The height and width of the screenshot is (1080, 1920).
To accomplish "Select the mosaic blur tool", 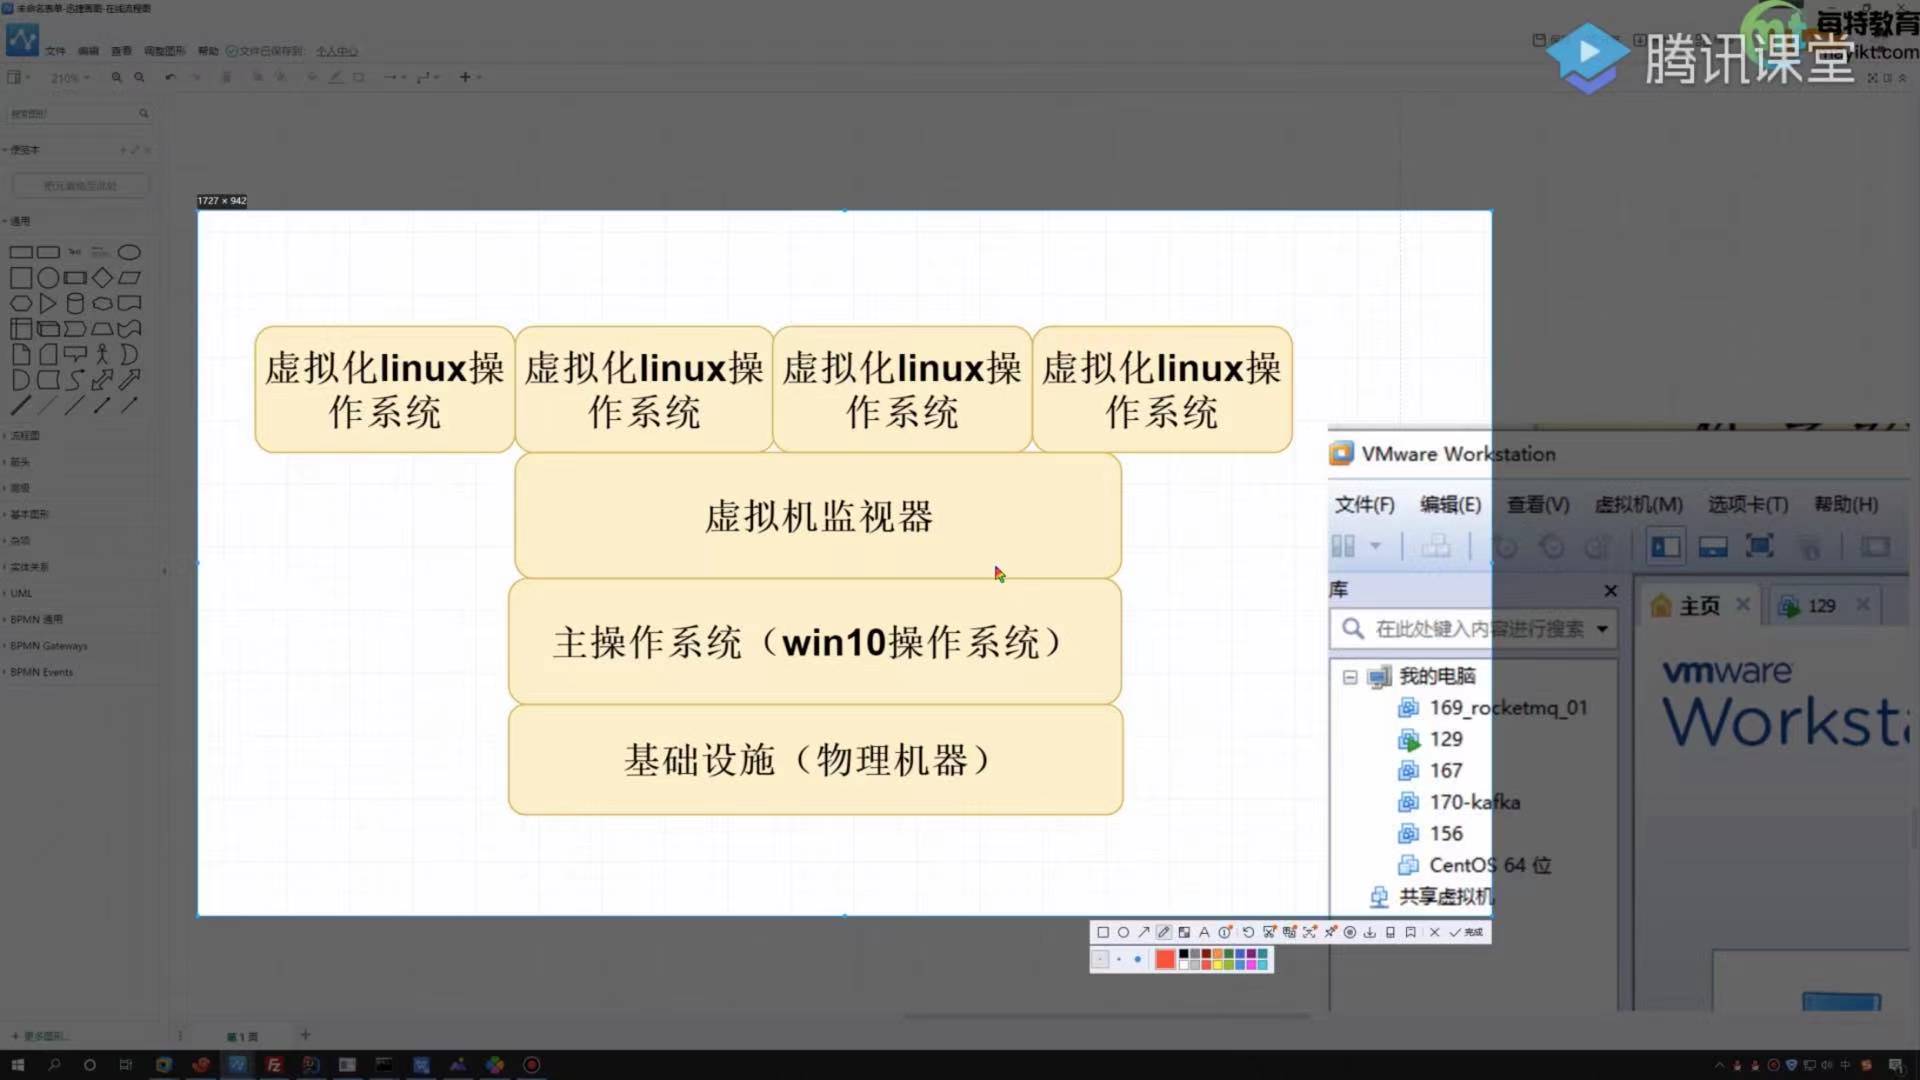I will (1184, 932).
